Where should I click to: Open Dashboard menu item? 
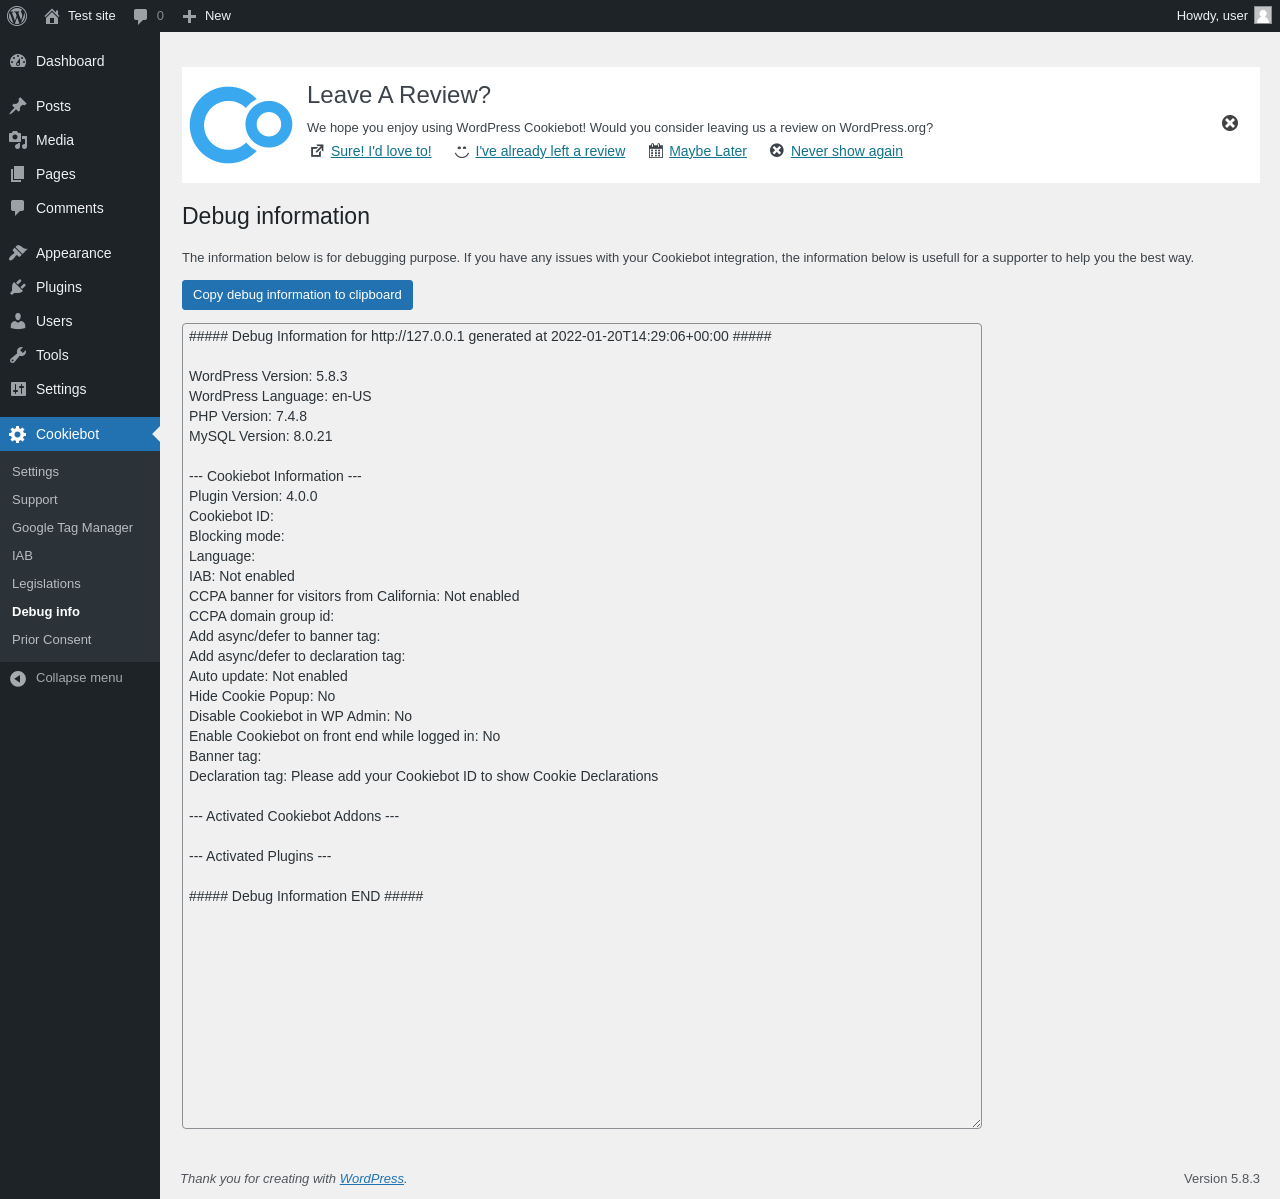pyautogui.click(x=80, y=61)
